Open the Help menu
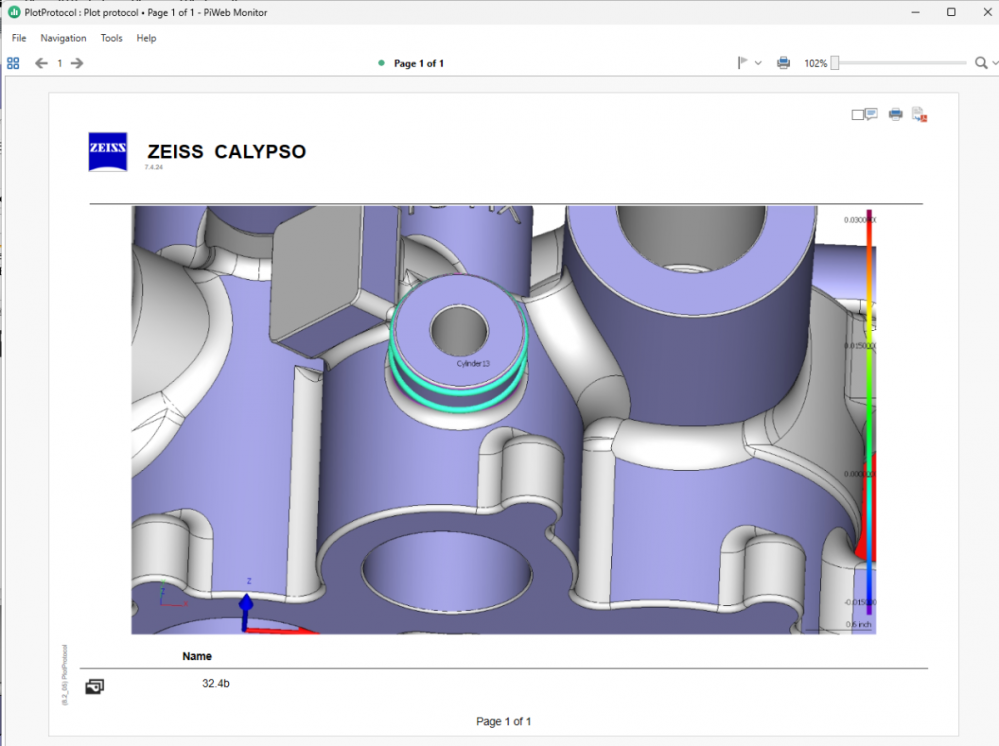This screenshot has height=746, width=999. point(146,38)
